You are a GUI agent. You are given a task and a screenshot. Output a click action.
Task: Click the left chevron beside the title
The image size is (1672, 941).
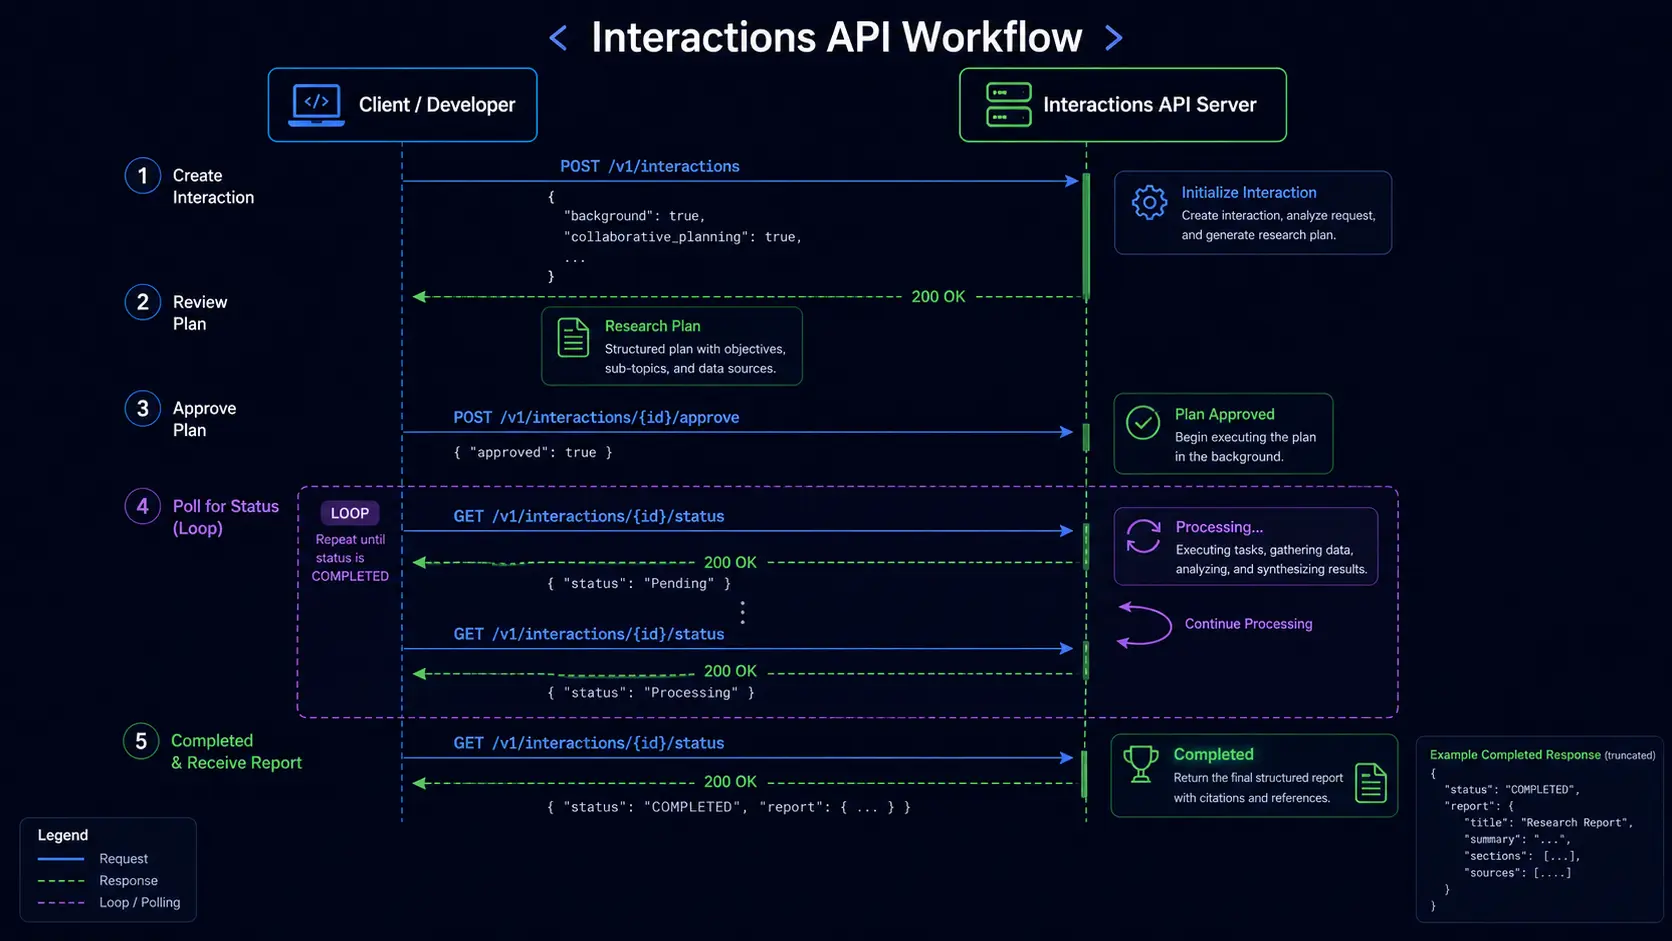(558, 38)
